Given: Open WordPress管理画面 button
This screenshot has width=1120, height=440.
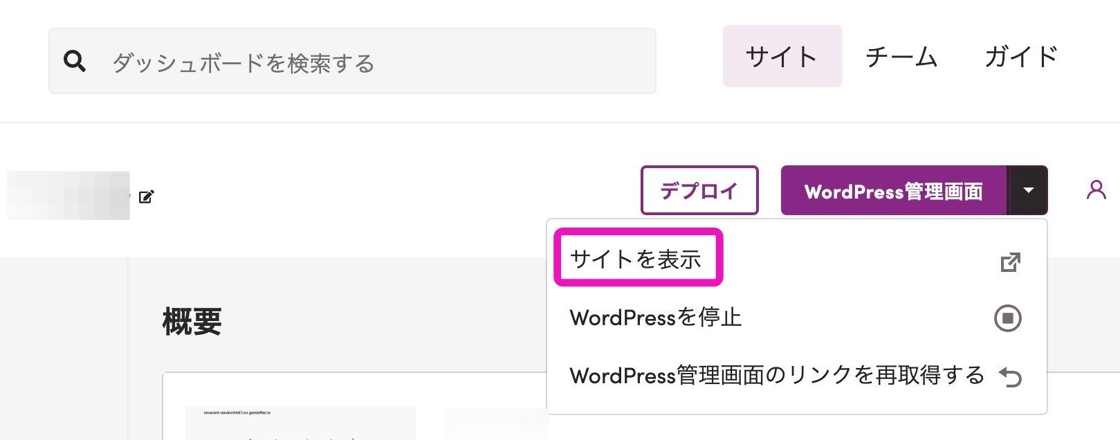Looking at the screenshot, I should point(894,191).
